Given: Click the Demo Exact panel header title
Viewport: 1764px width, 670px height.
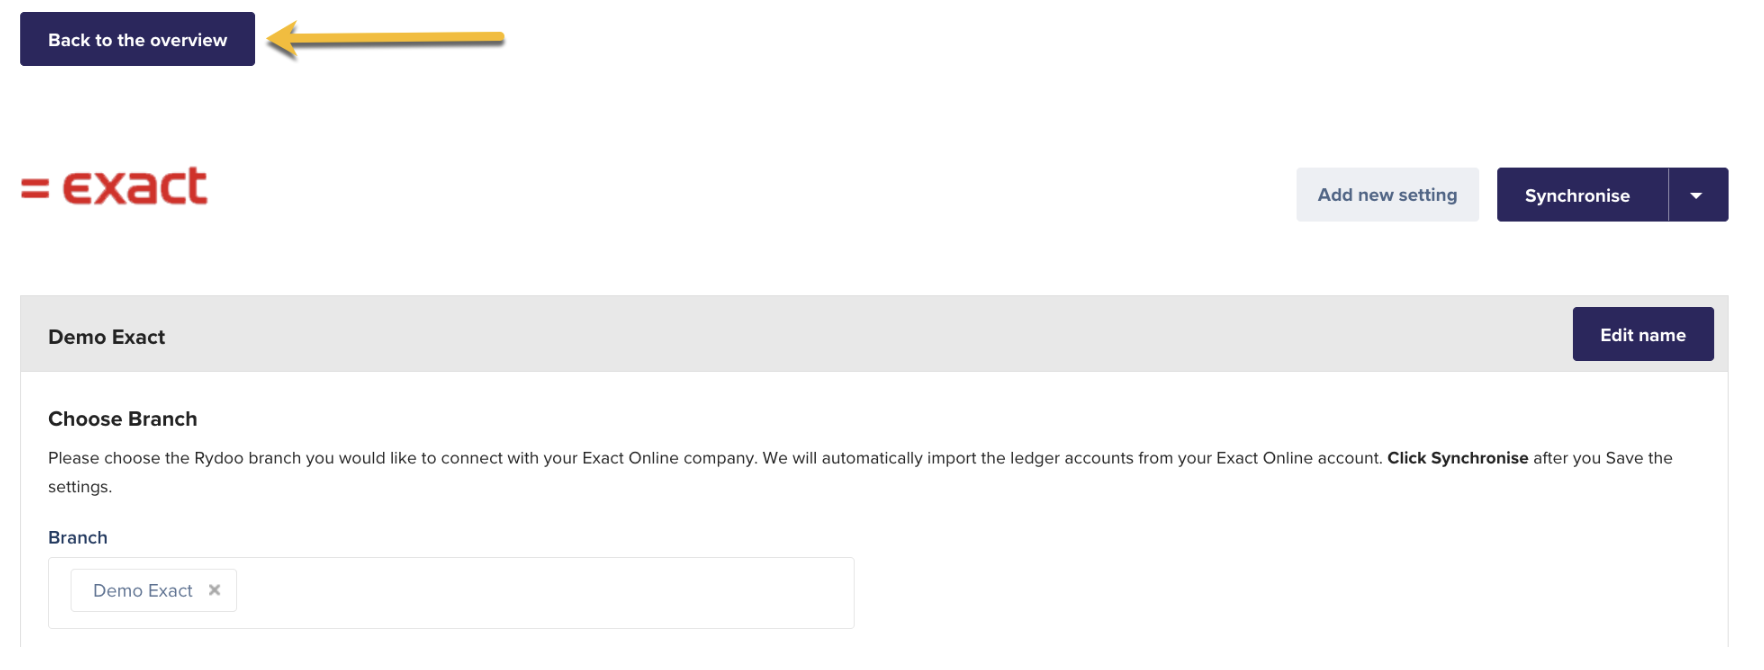Looking at the screenshot, I should click(106, 337).
